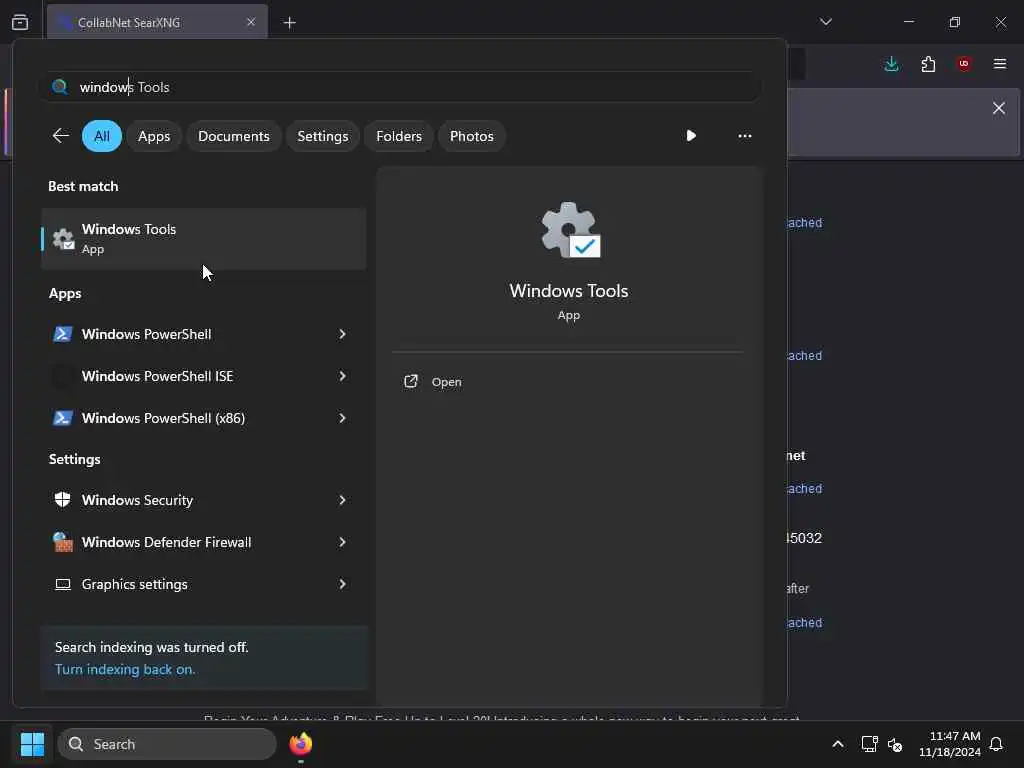
Task: Click the Graphics settings laptop icon
Action: click(x=63, y=584)
